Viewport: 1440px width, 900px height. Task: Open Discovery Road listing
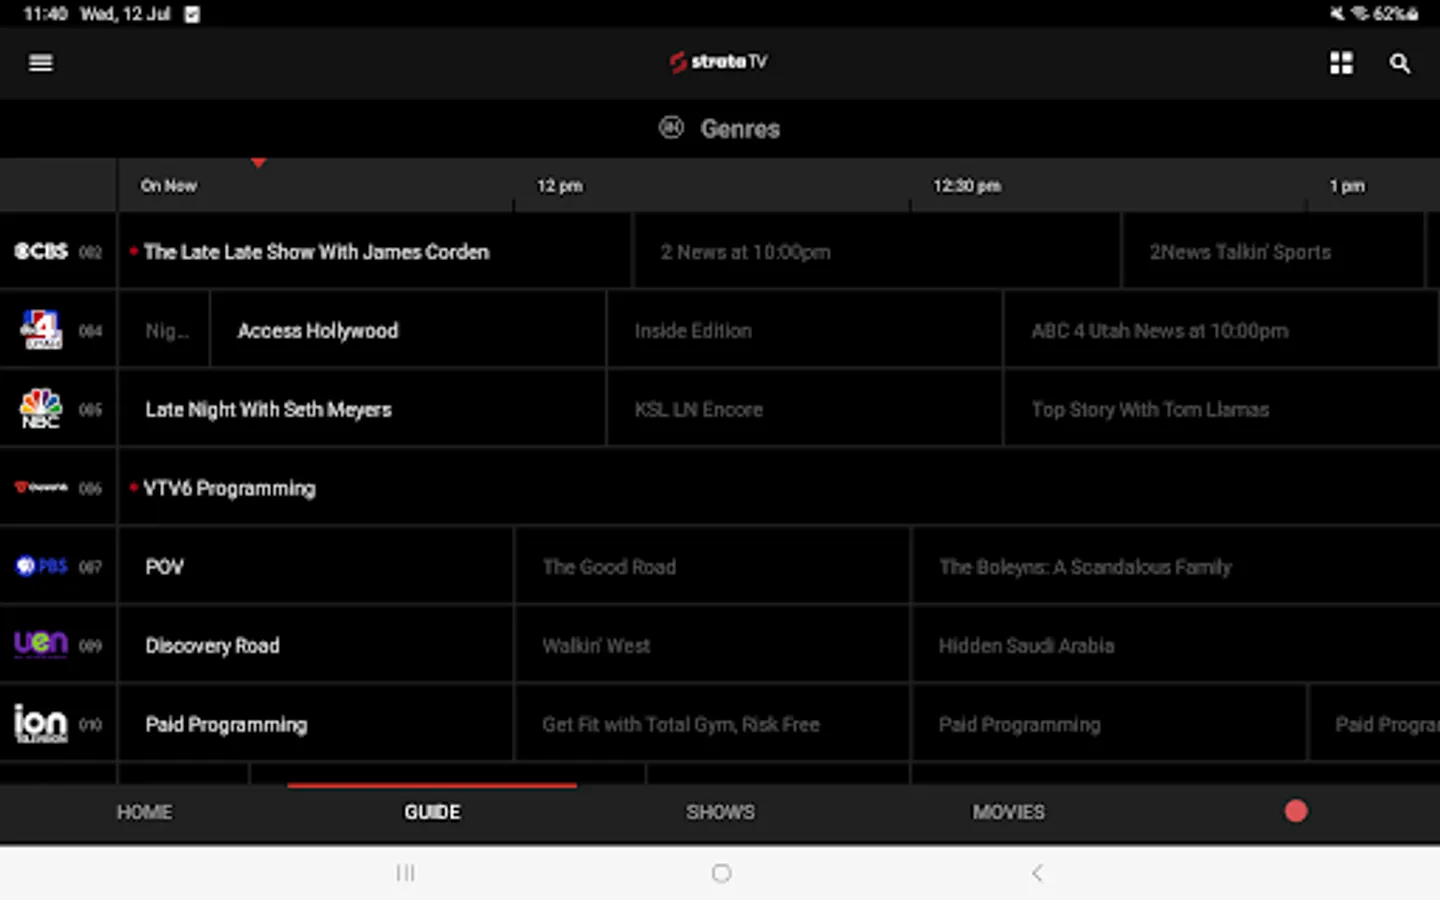(316, 645)
